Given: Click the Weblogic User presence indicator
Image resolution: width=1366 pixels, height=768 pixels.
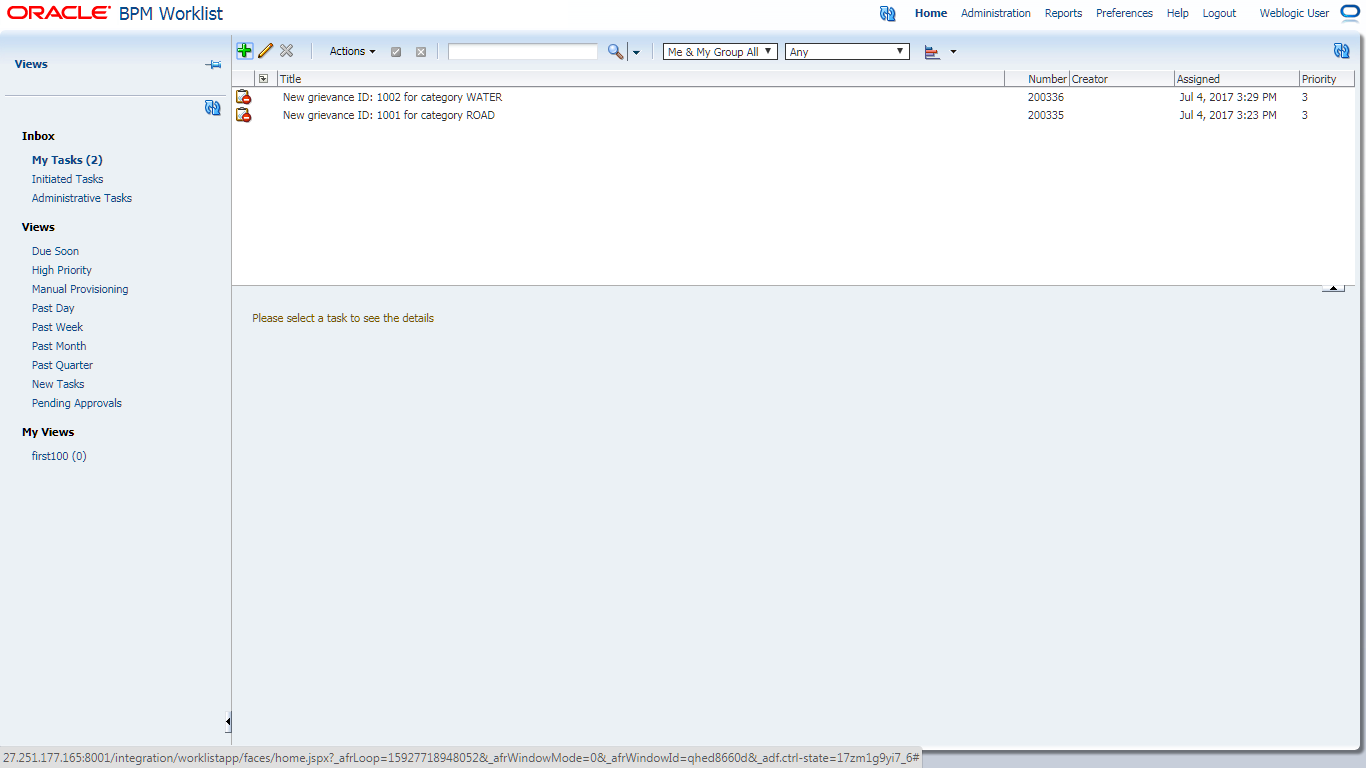Looking at the screenshot, I should [1350, 13].
